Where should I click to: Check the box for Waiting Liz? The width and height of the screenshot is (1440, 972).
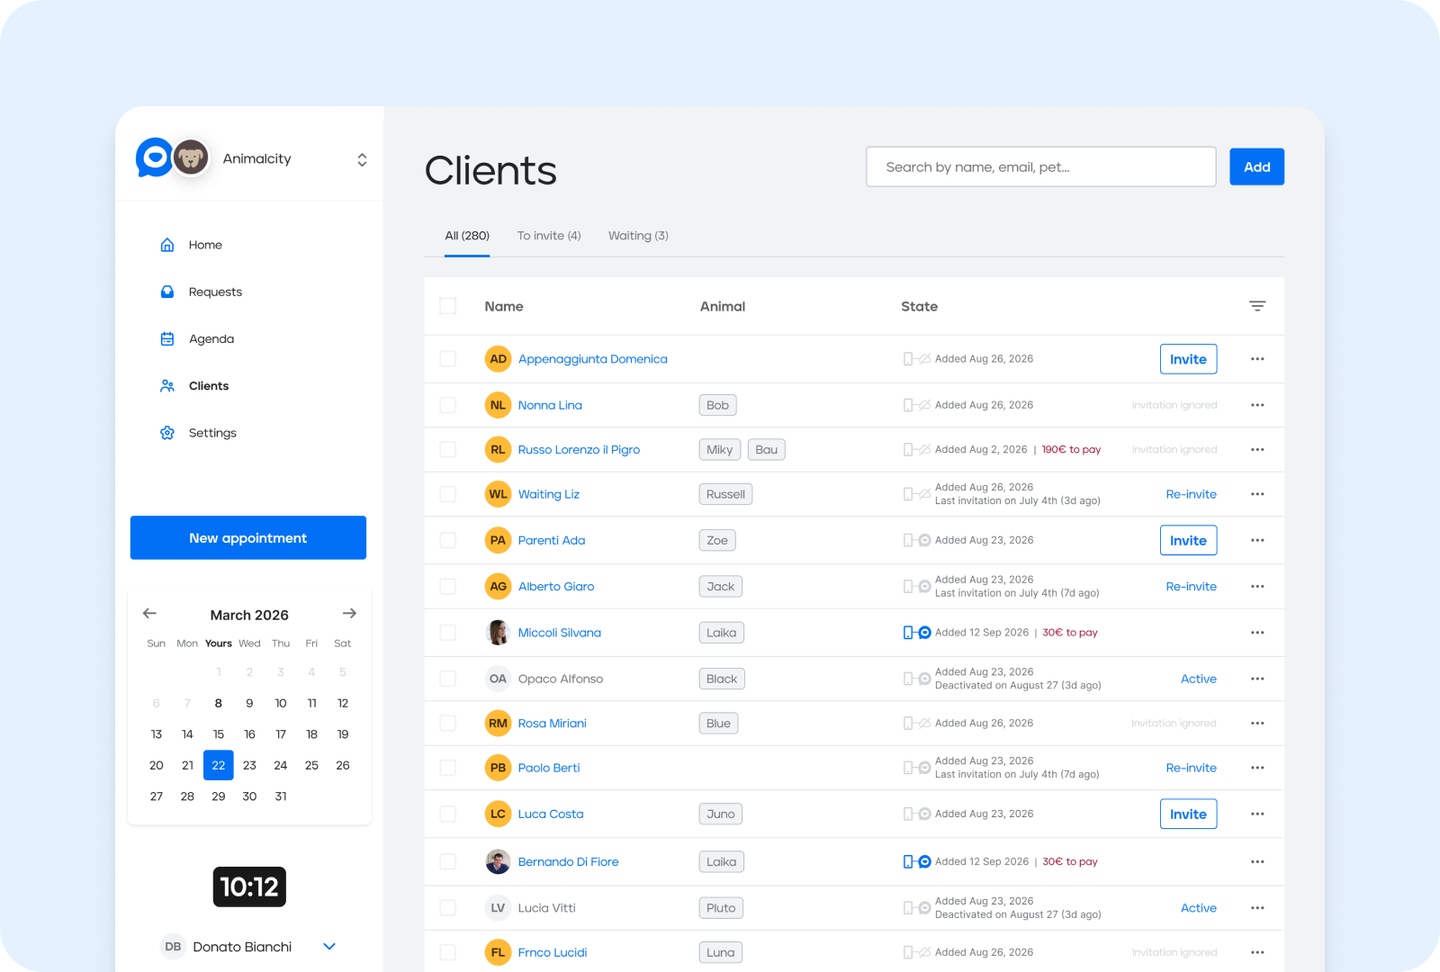(448, 494)
